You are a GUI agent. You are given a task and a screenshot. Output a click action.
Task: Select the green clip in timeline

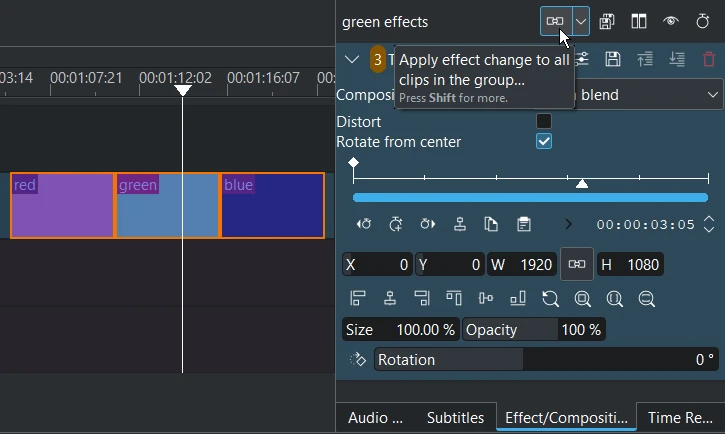pyautogui.click(x=167, y=206)
